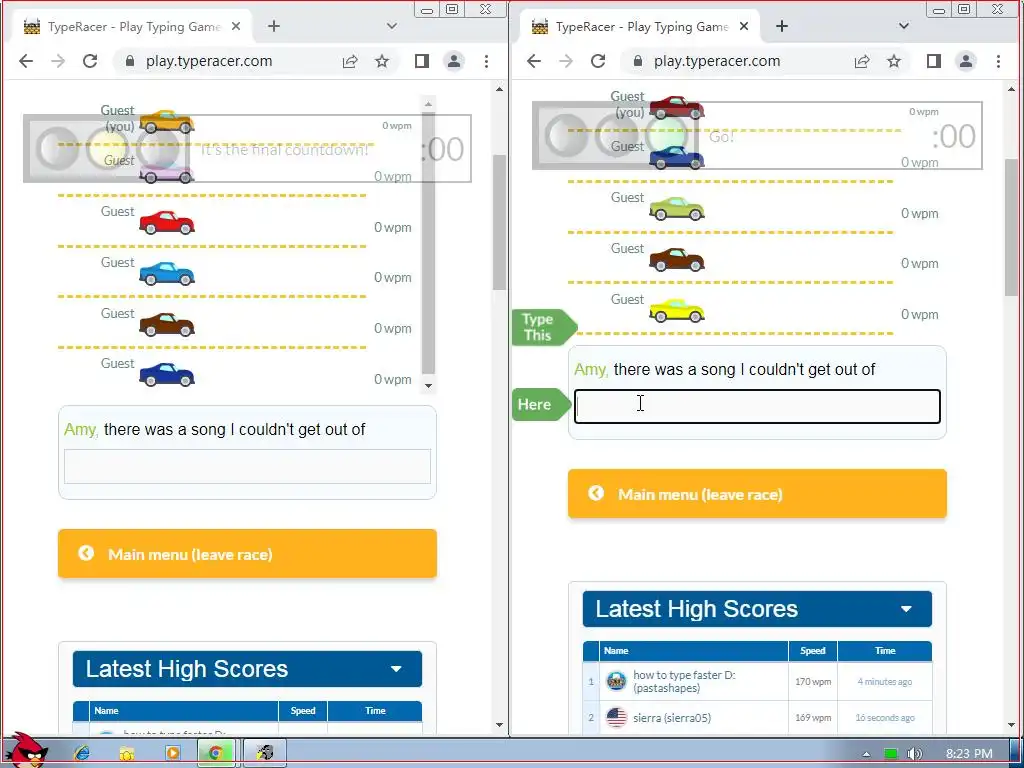Screen dimensions: 1024x768
Task: Close the TypeRacer tab in the right window
Action: (744, 27)
